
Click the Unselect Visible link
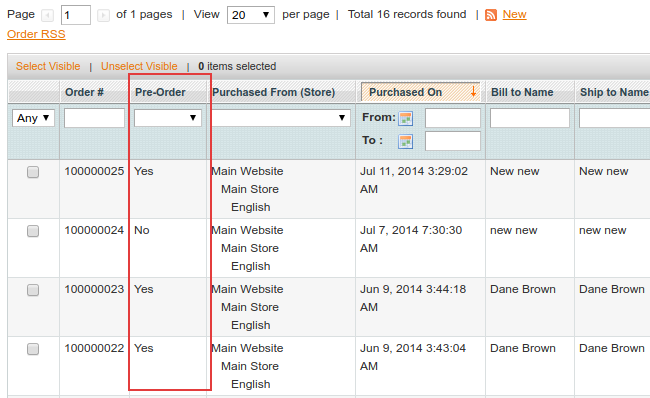tap(139, 66)
